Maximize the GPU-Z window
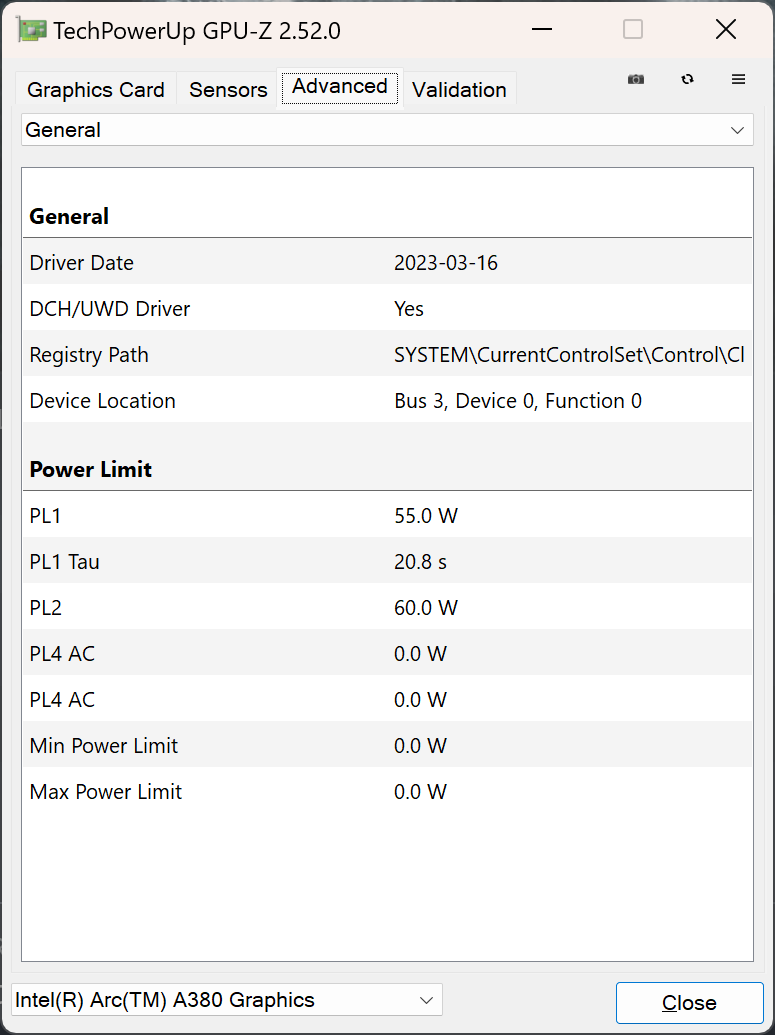Image resolution: width=775 pixels, height=1035 pixels. click(x=633, y=30)
